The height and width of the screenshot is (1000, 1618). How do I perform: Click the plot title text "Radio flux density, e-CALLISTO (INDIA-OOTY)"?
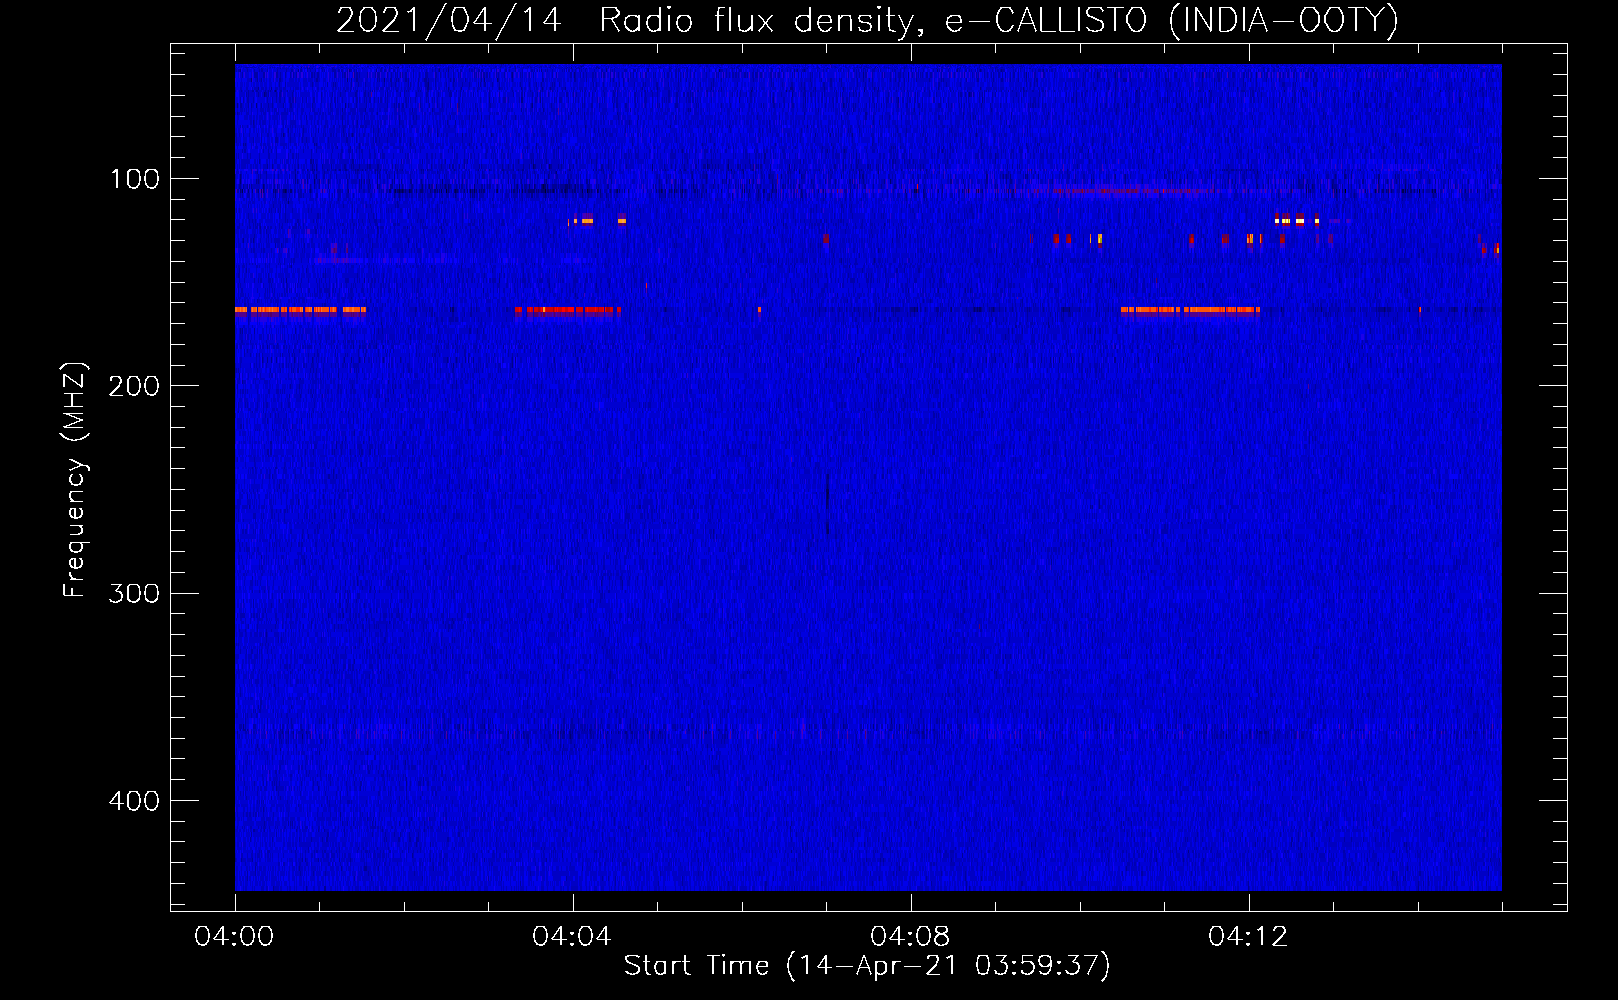click(x=998, y=20)
